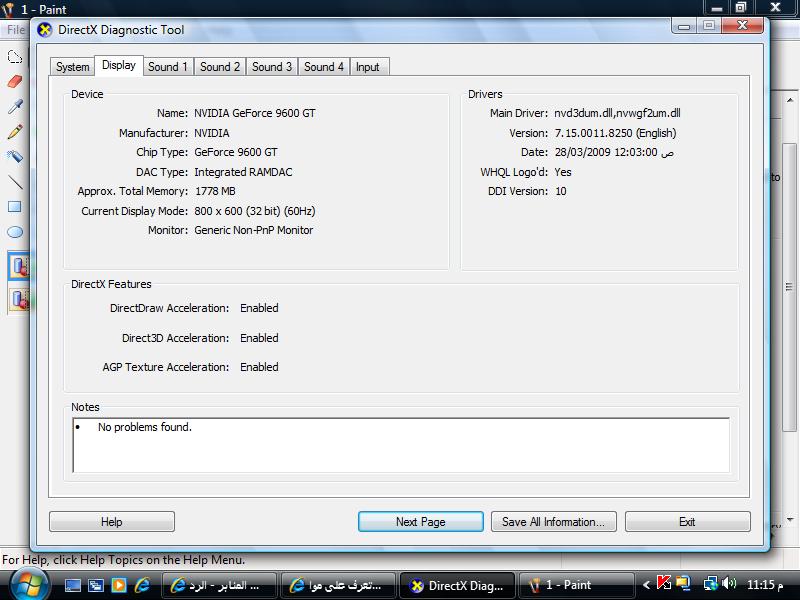800x600 pixels.
Task: Click the Show Desktop quick launch icon
Action: (x=72, y=585)
